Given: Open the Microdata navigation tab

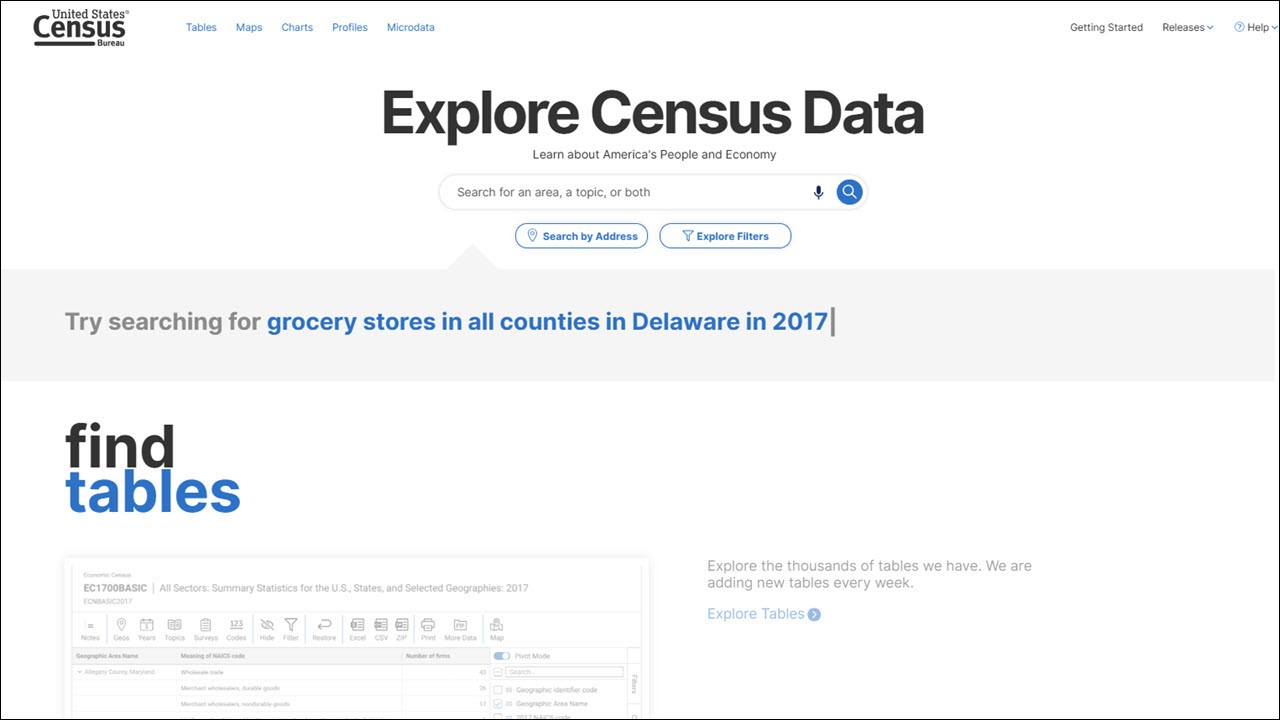Looking at the screenshot, I should point(411,28).
